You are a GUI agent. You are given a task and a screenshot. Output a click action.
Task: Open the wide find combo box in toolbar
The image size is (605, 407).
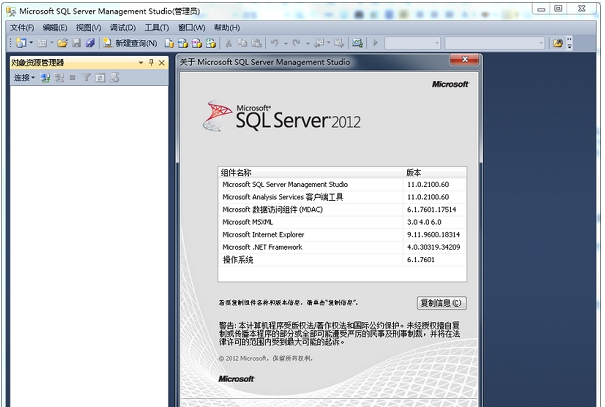click(x=495, y=43)
